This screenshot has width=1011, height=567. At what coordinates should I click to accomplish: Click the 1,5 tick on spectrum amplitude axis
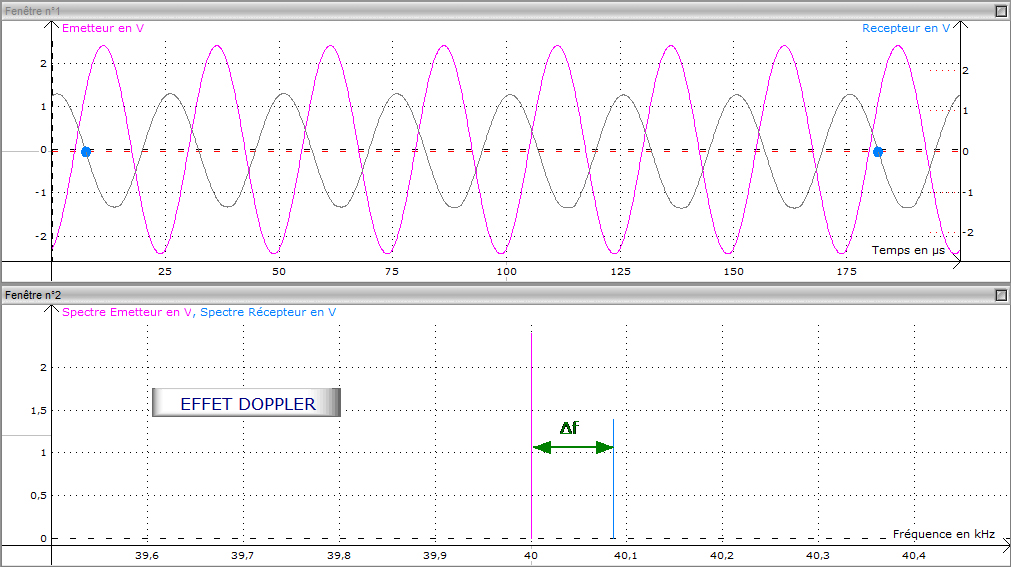(x=39, y=411)
